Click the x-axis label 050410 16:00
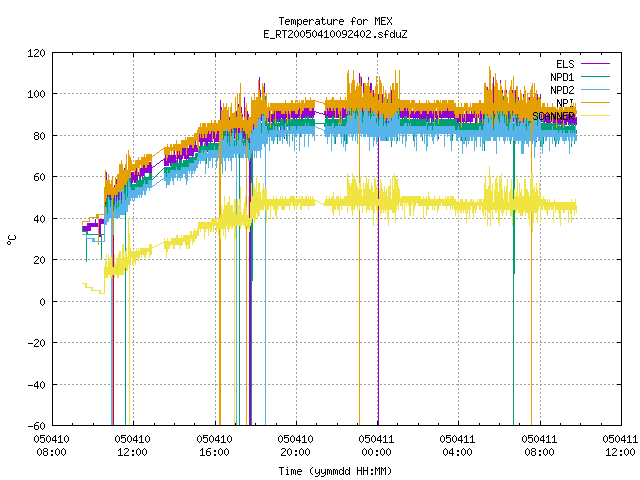Screen dimensions: 640x480 [x=214, y=446]
